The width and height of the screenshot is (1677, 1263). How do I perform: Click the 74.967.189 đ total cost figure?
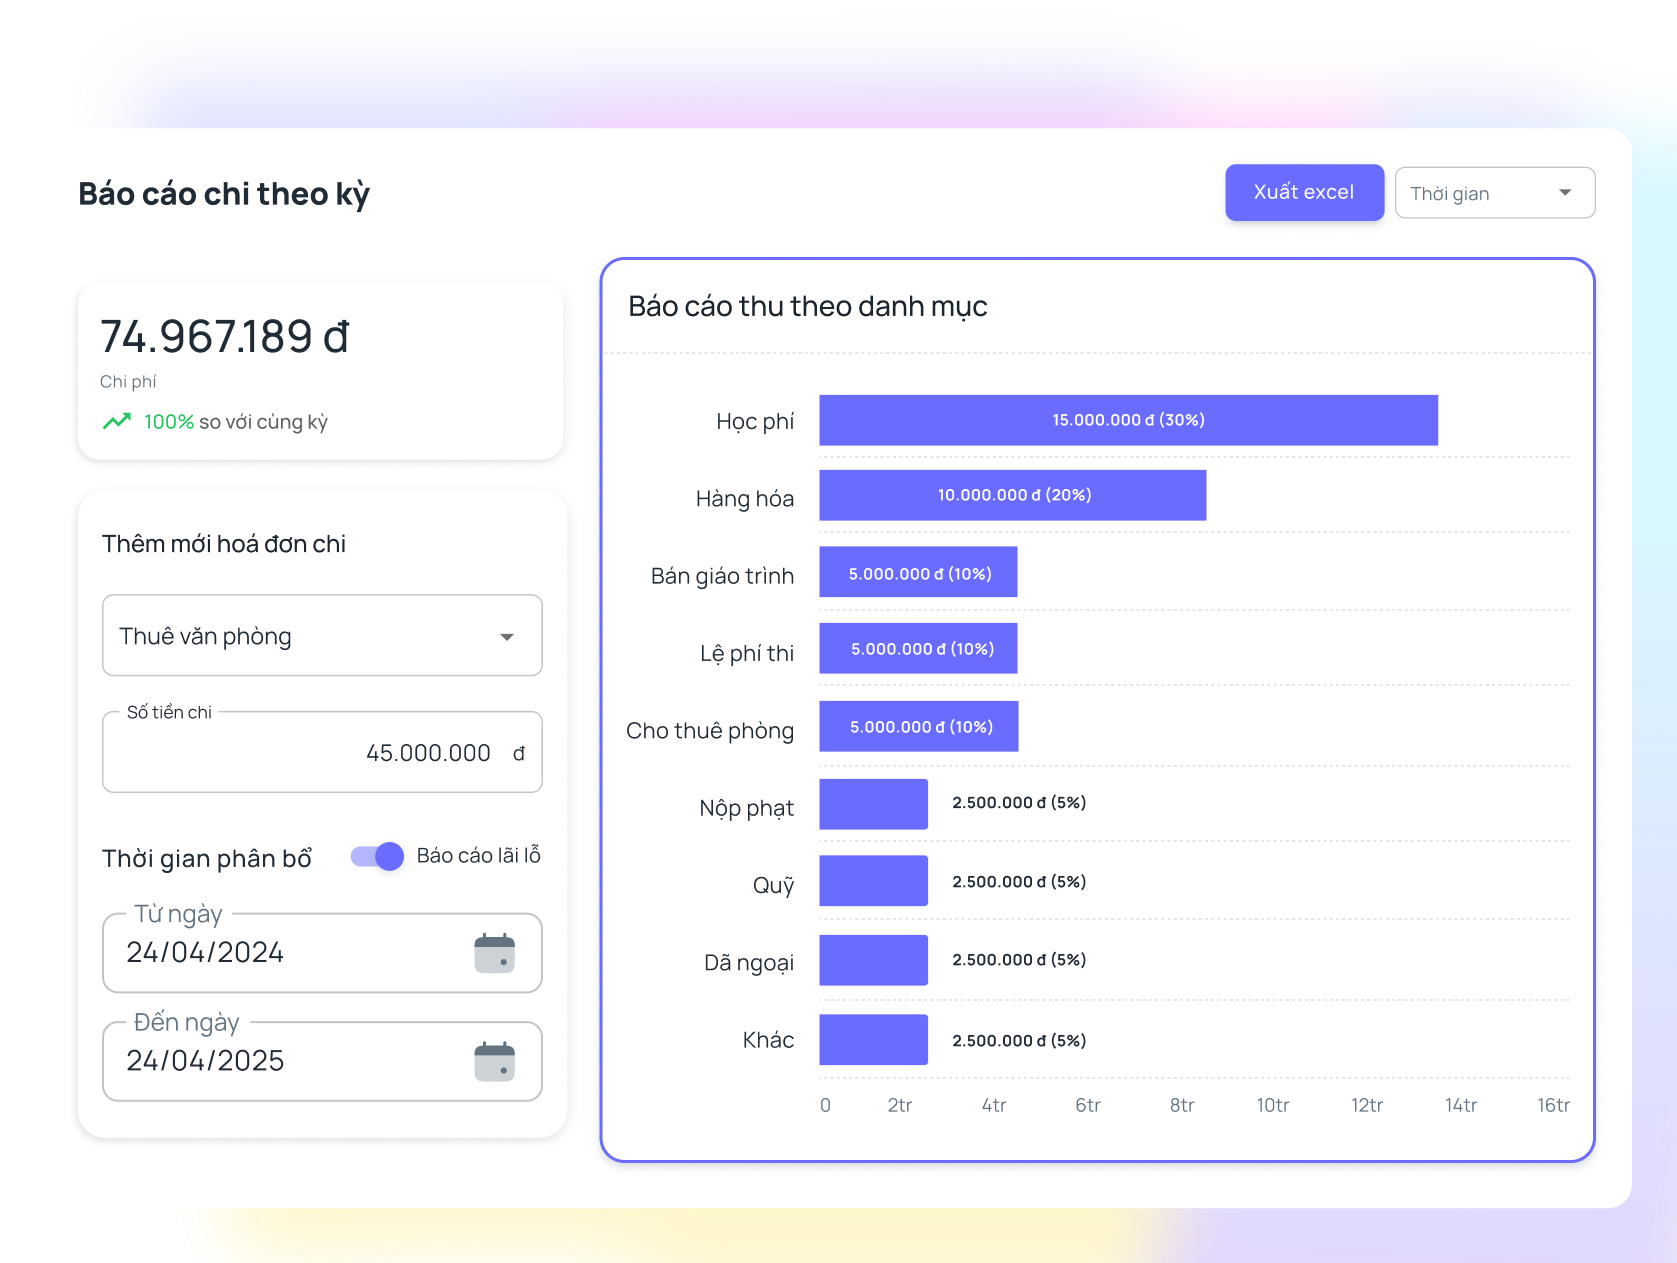pyautogui.click(x=225, y=337)
